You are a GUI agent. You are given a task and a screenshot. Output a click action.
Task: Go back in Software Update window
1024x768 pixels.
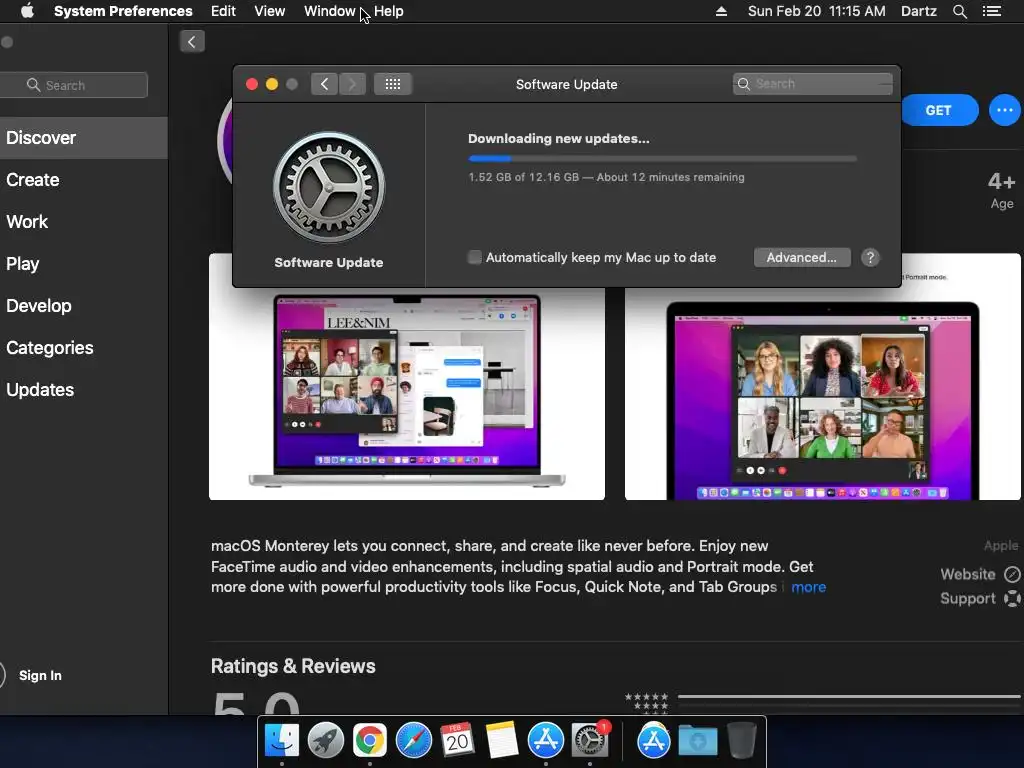324,84
